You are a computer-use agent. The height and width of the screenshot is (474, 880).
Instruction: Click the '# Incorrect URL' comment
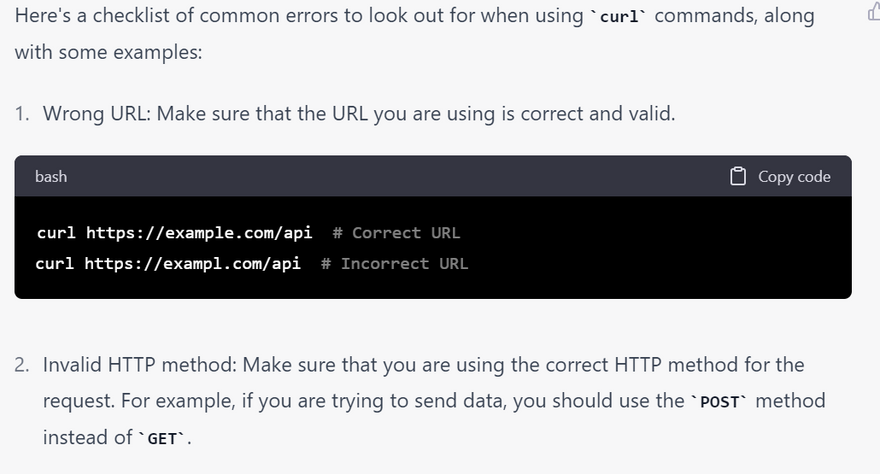(x=394, y=264)
